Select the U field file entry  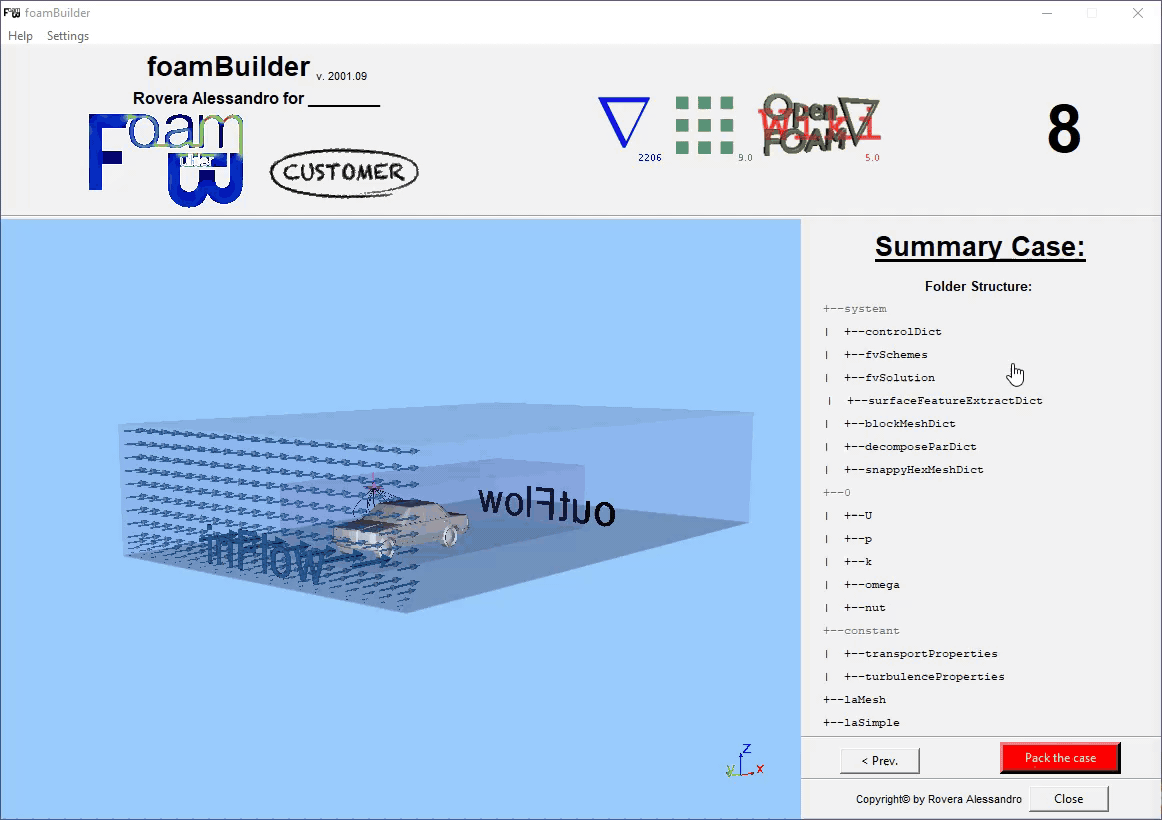point(858,516)
